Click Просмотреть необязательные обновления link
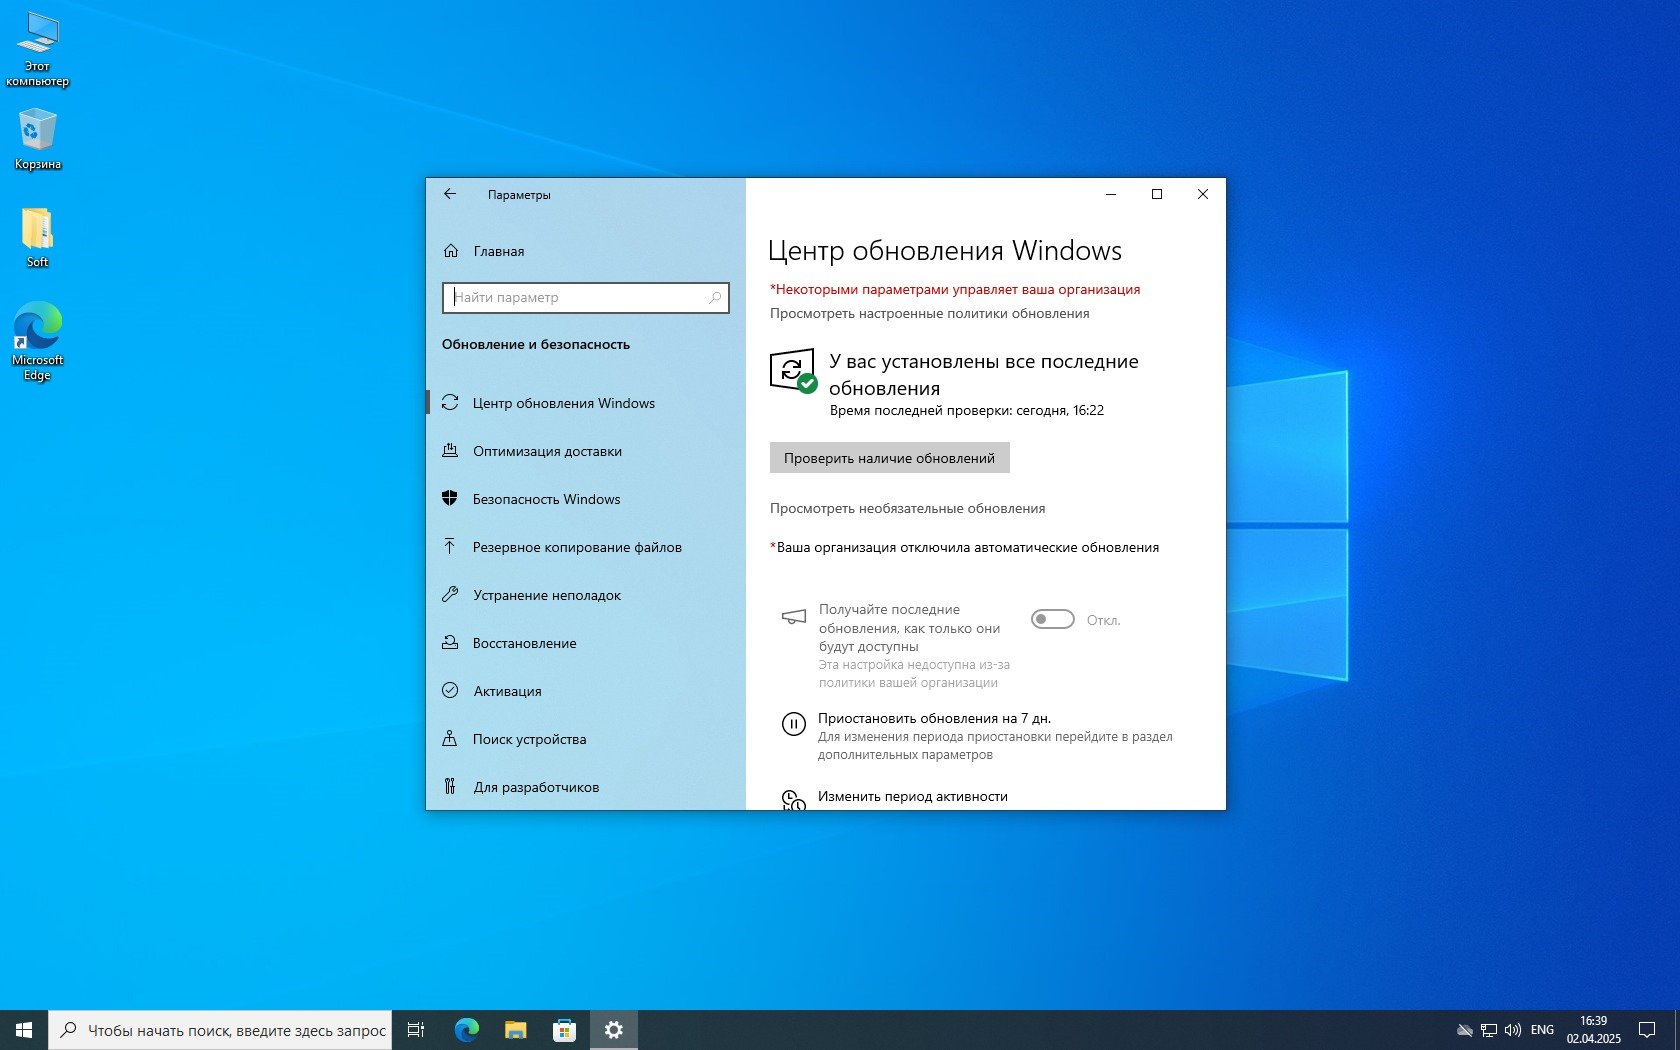 pos(907,509)
